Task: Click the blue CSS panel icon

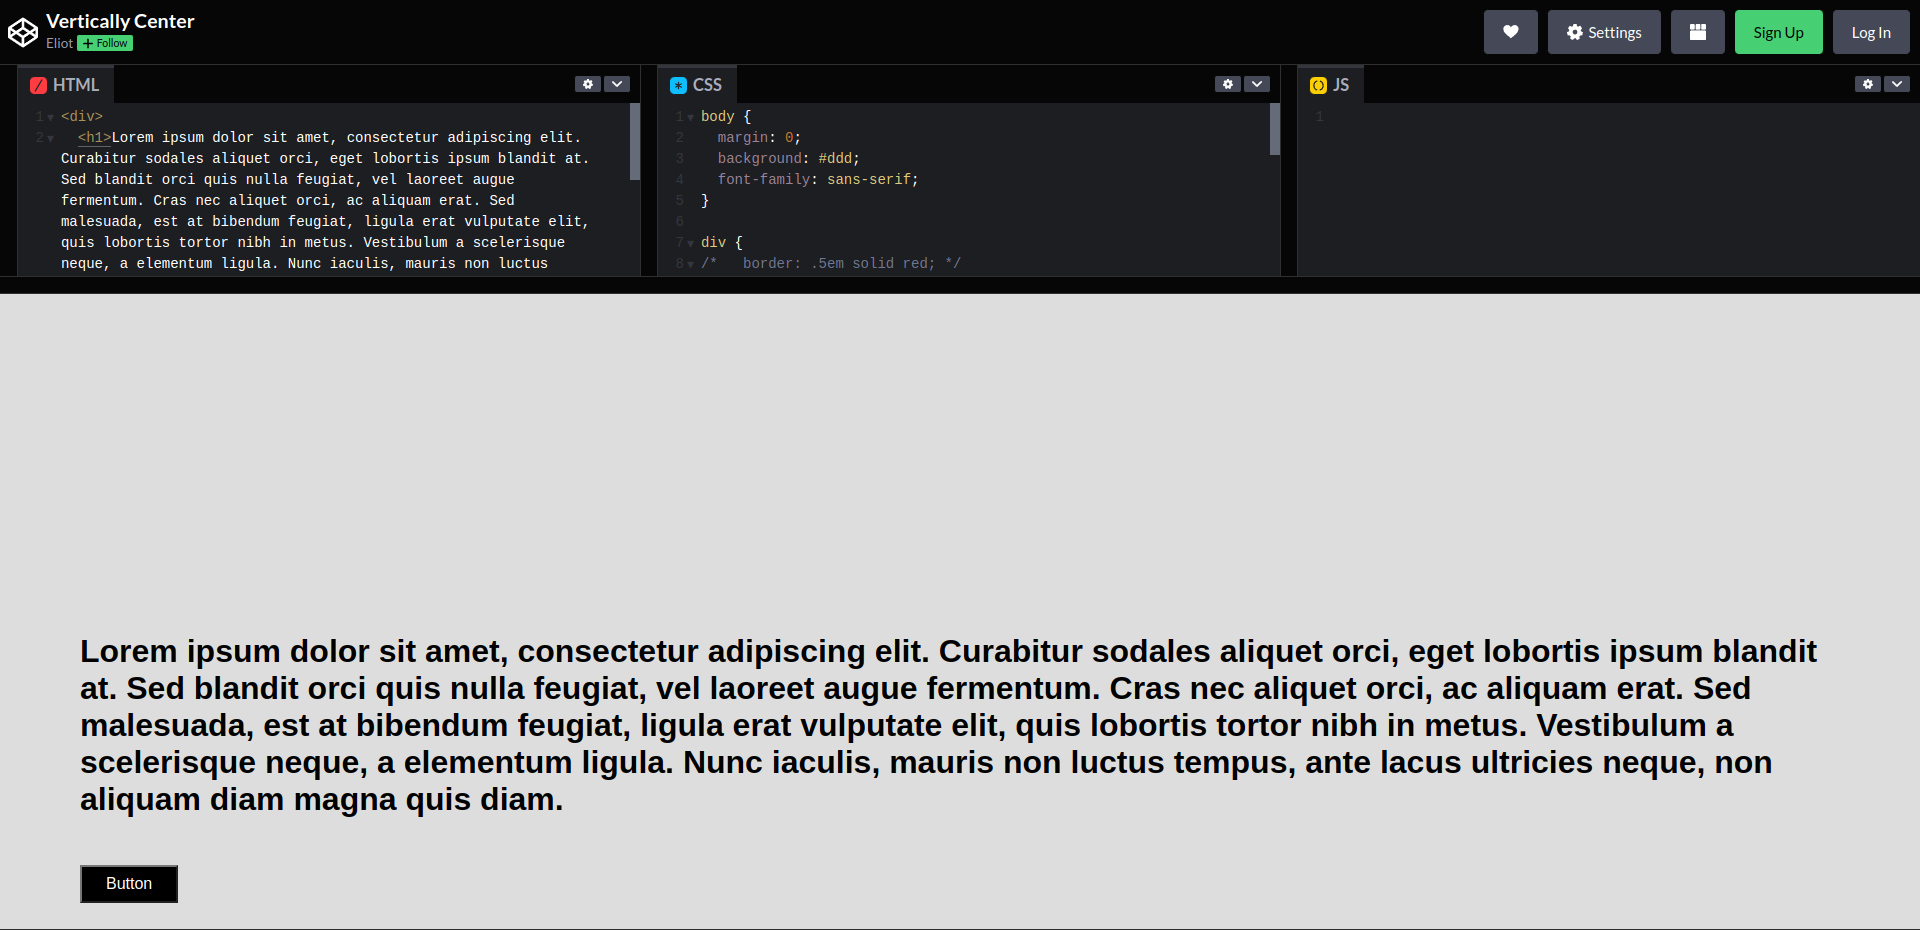Action: pos(678,86)
